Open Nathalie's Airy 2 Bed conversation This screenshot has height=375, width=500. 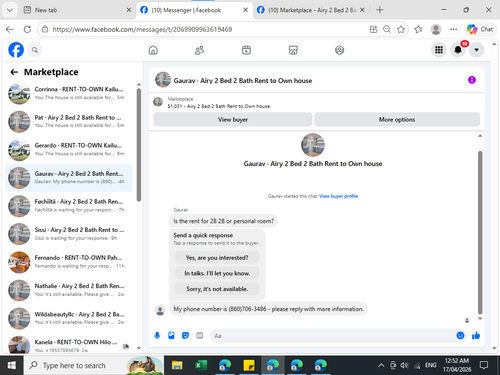click(x=68, y=290)
